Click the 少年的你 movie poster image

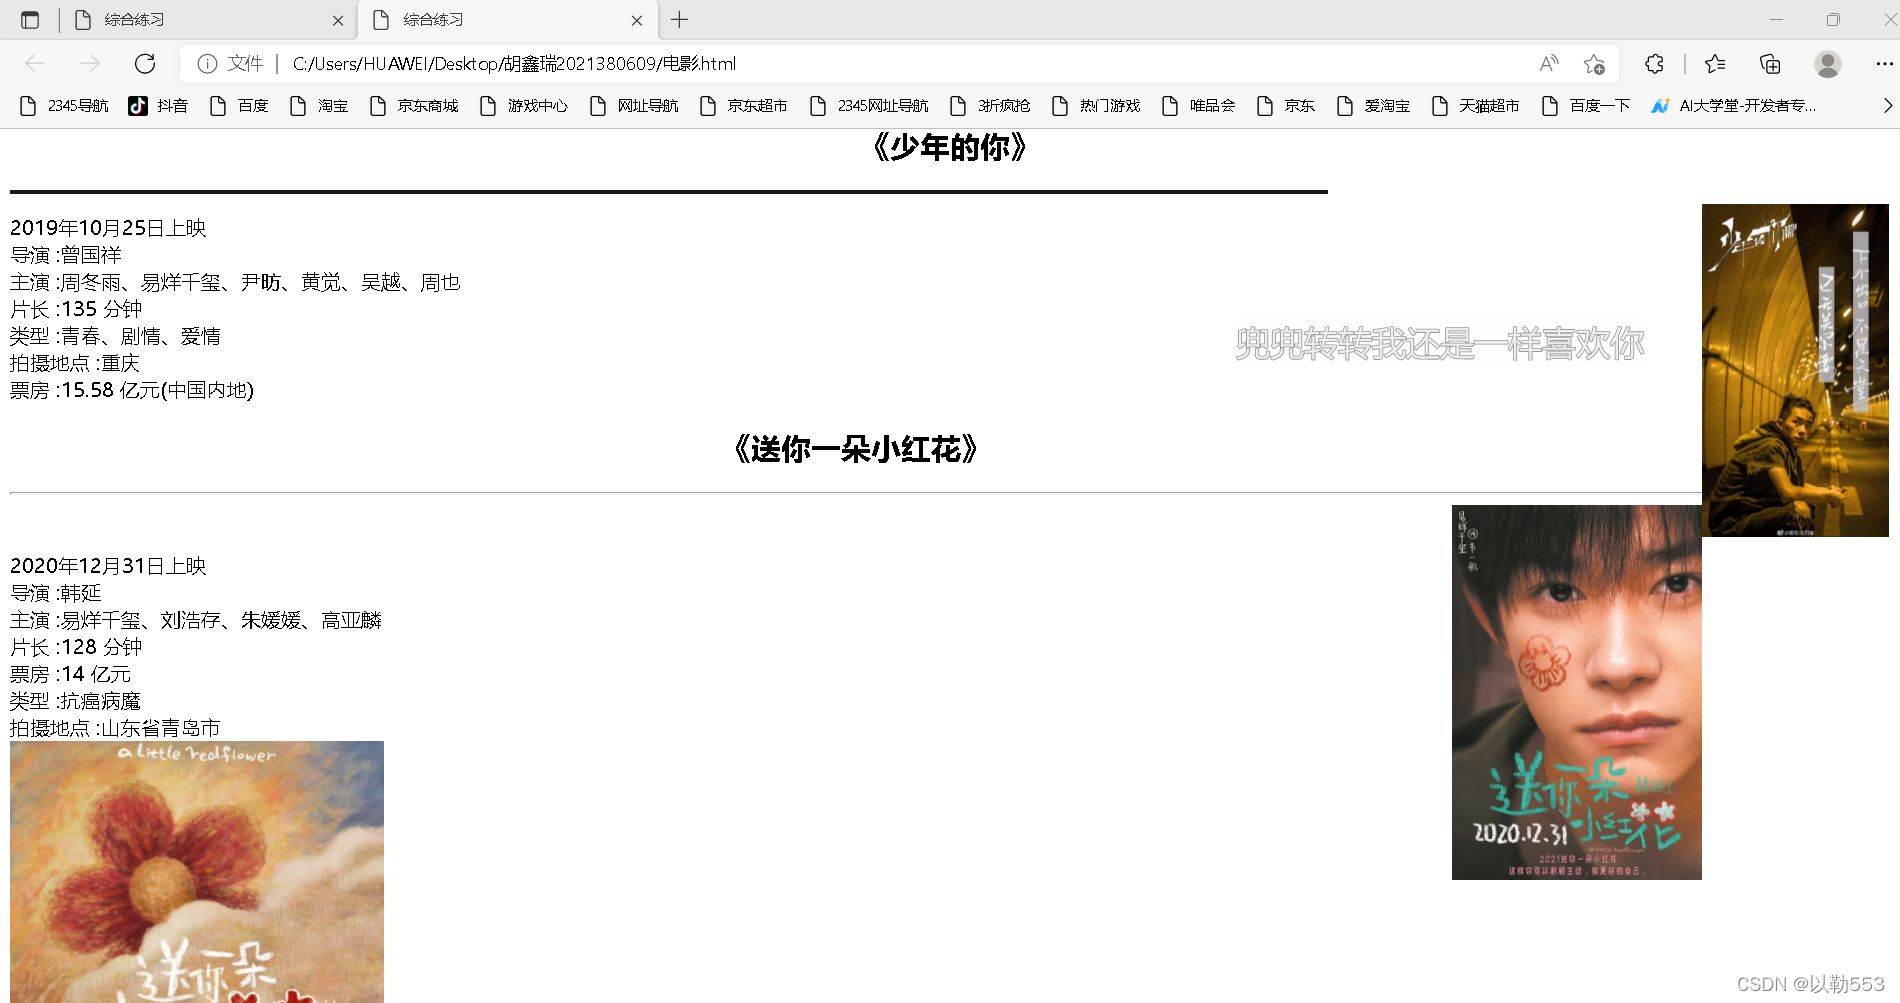click(x=1795, y=370)
